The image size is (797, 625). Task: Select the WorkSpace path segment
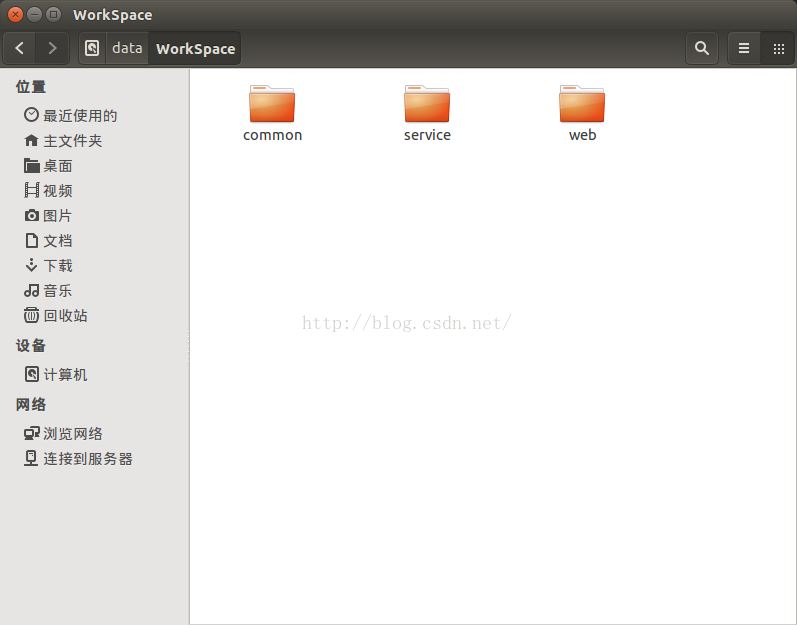[x=195, y=48]
